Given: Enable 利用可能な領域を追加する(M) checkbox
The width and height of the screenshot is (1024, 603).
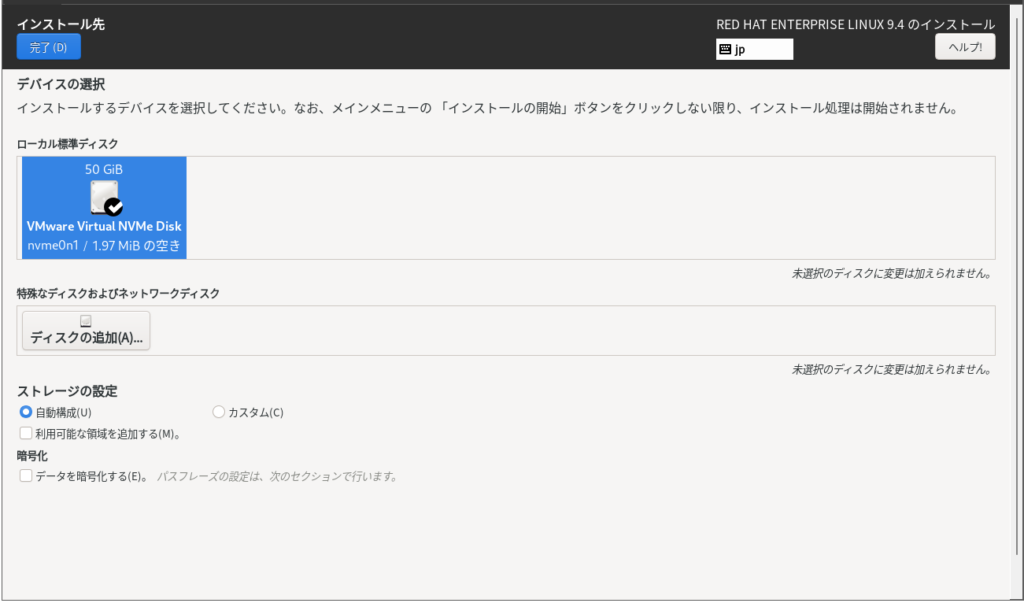Looking at the screenshot, I should [x=26, y=434].
